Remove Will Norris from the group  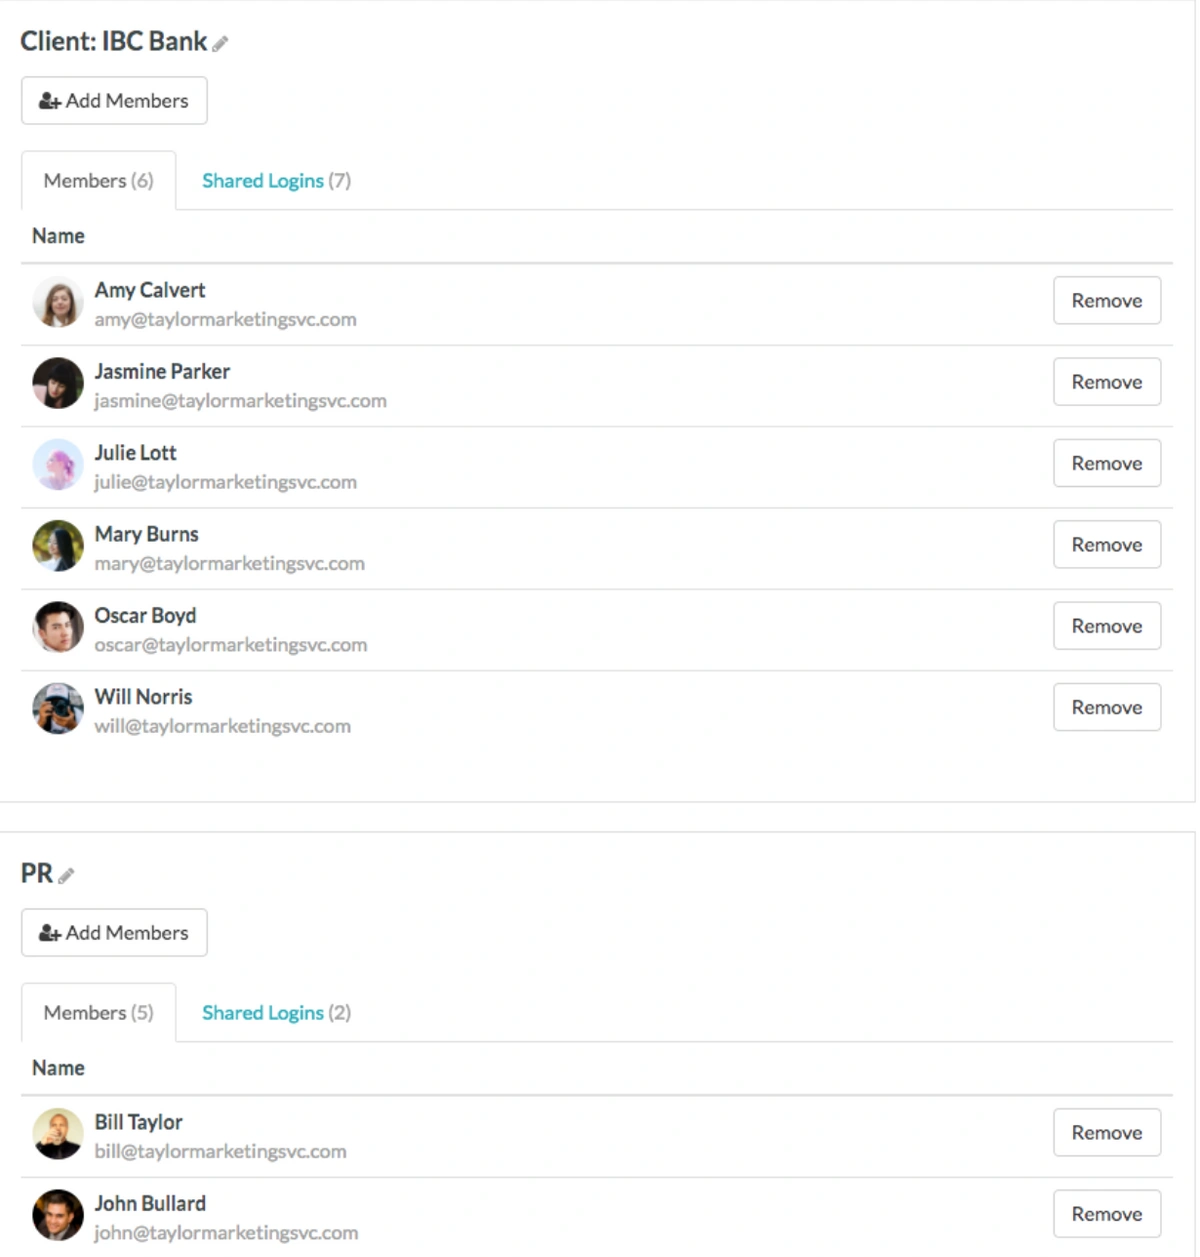tap(1107, 707)
